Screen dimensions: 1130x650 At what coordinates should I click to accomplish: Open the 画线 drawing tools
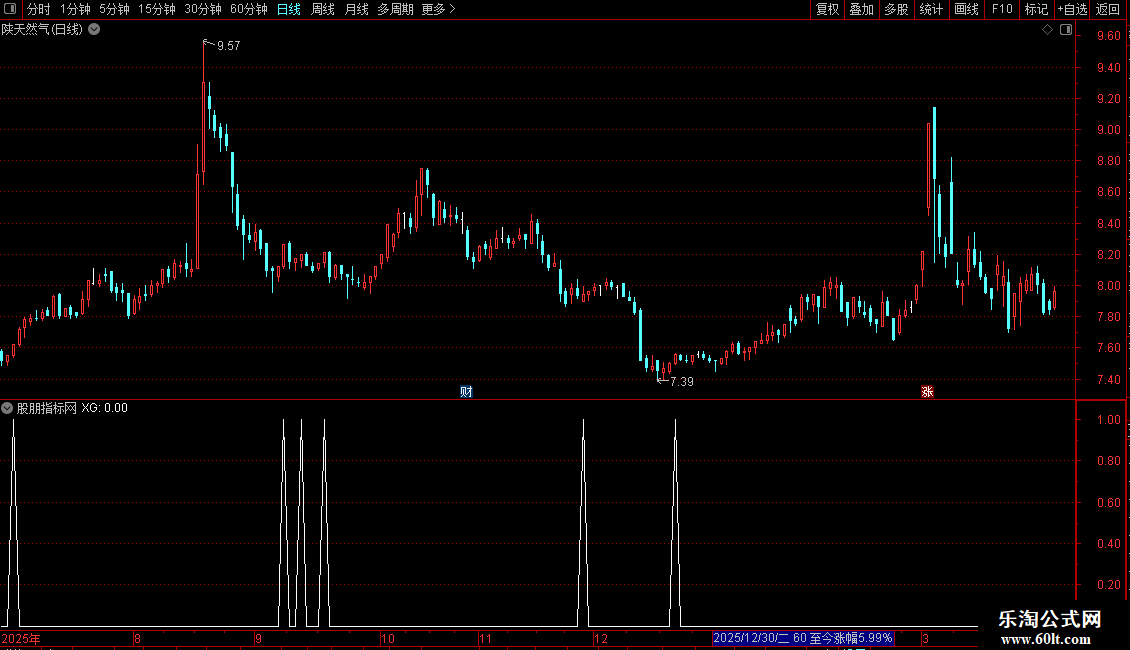click(x=966, y=9)
